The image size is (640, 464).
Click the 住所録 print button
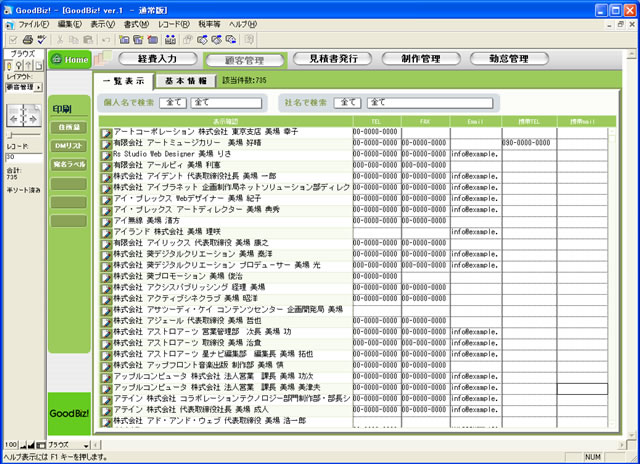pyautogui.click(x=69, y=127)
